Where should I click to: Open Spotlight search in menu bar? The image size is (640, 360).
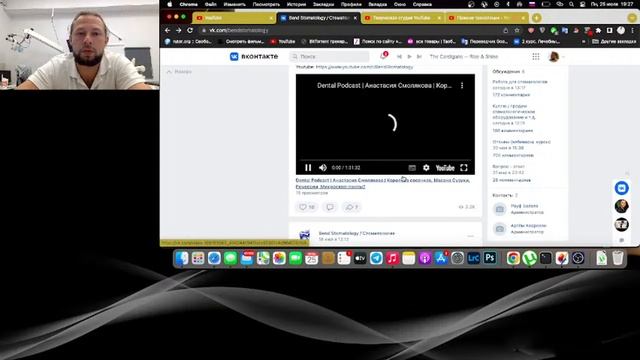tap(571, 4)
